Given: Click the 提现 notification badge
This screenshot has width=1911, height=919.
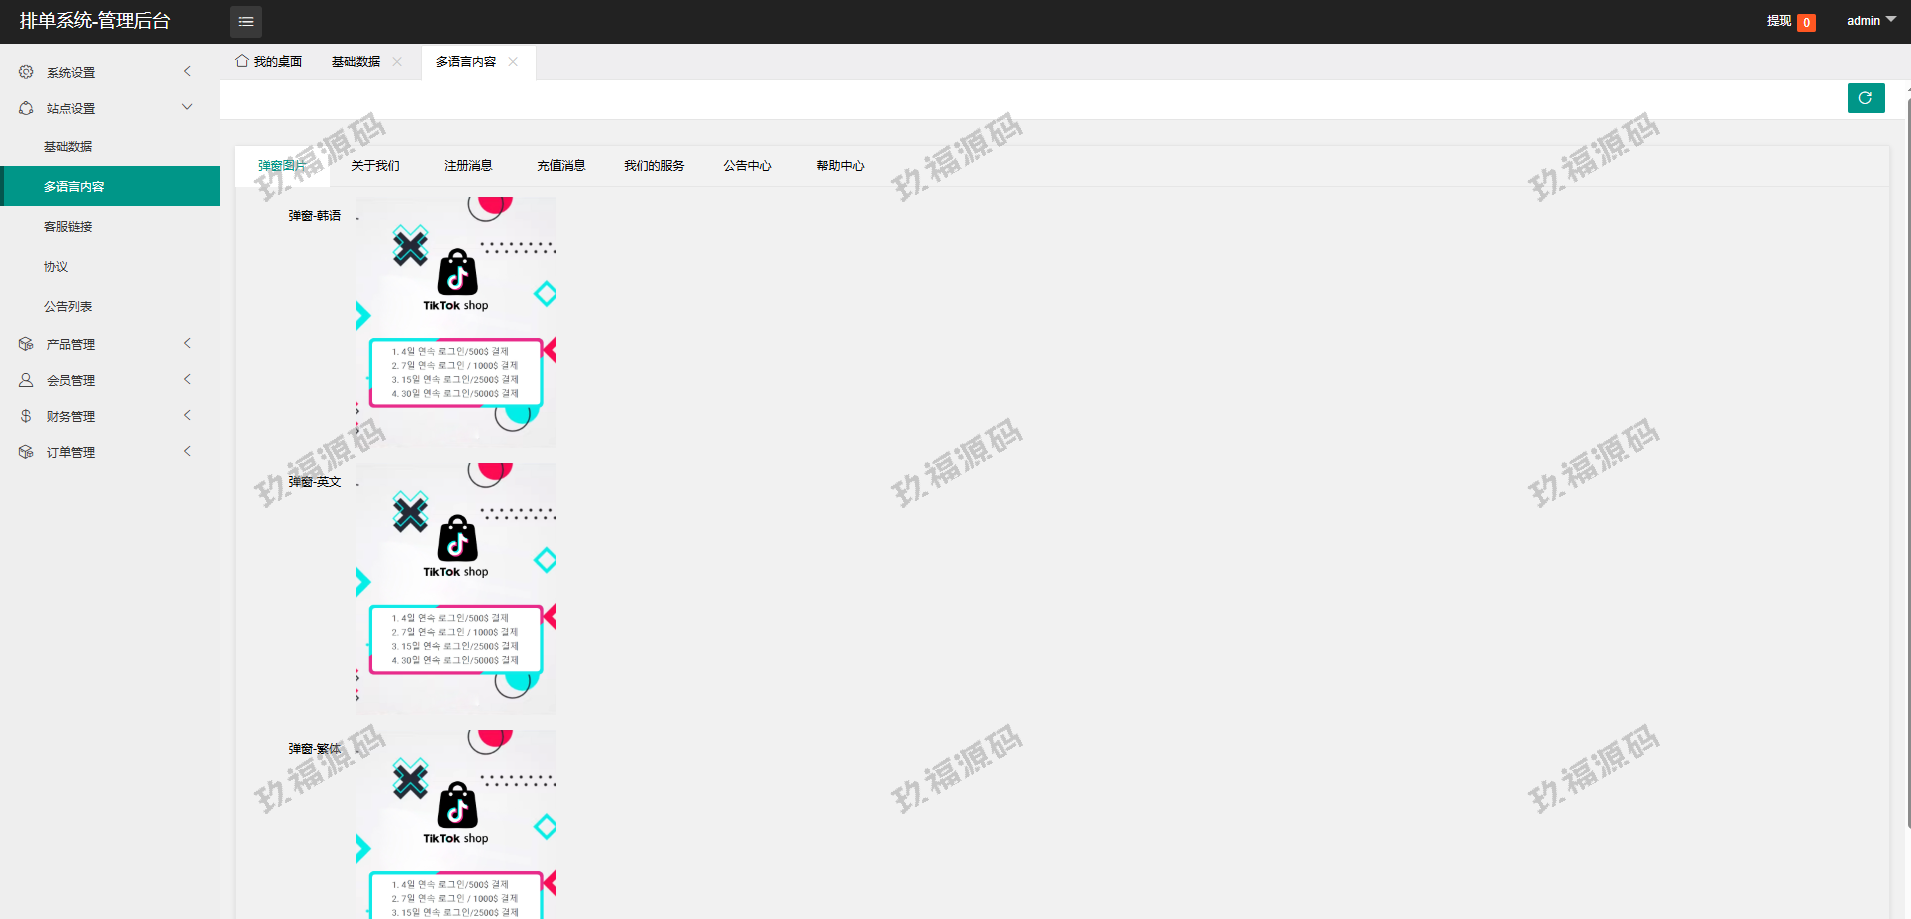Looking at the screenshot, I should 1806,22.
